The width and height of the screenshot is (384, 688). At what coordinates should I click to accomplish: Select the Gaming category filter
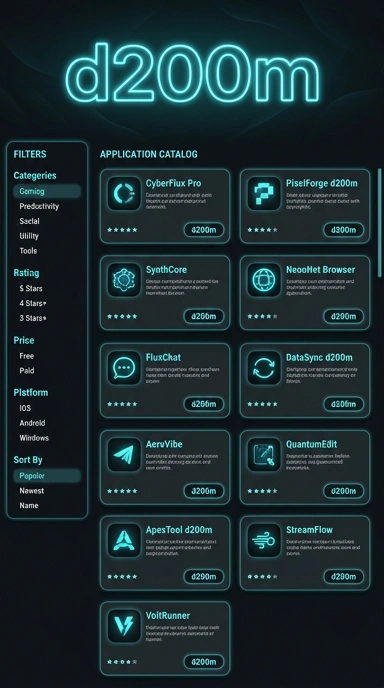pyautogui.click(x=47, y=191)
